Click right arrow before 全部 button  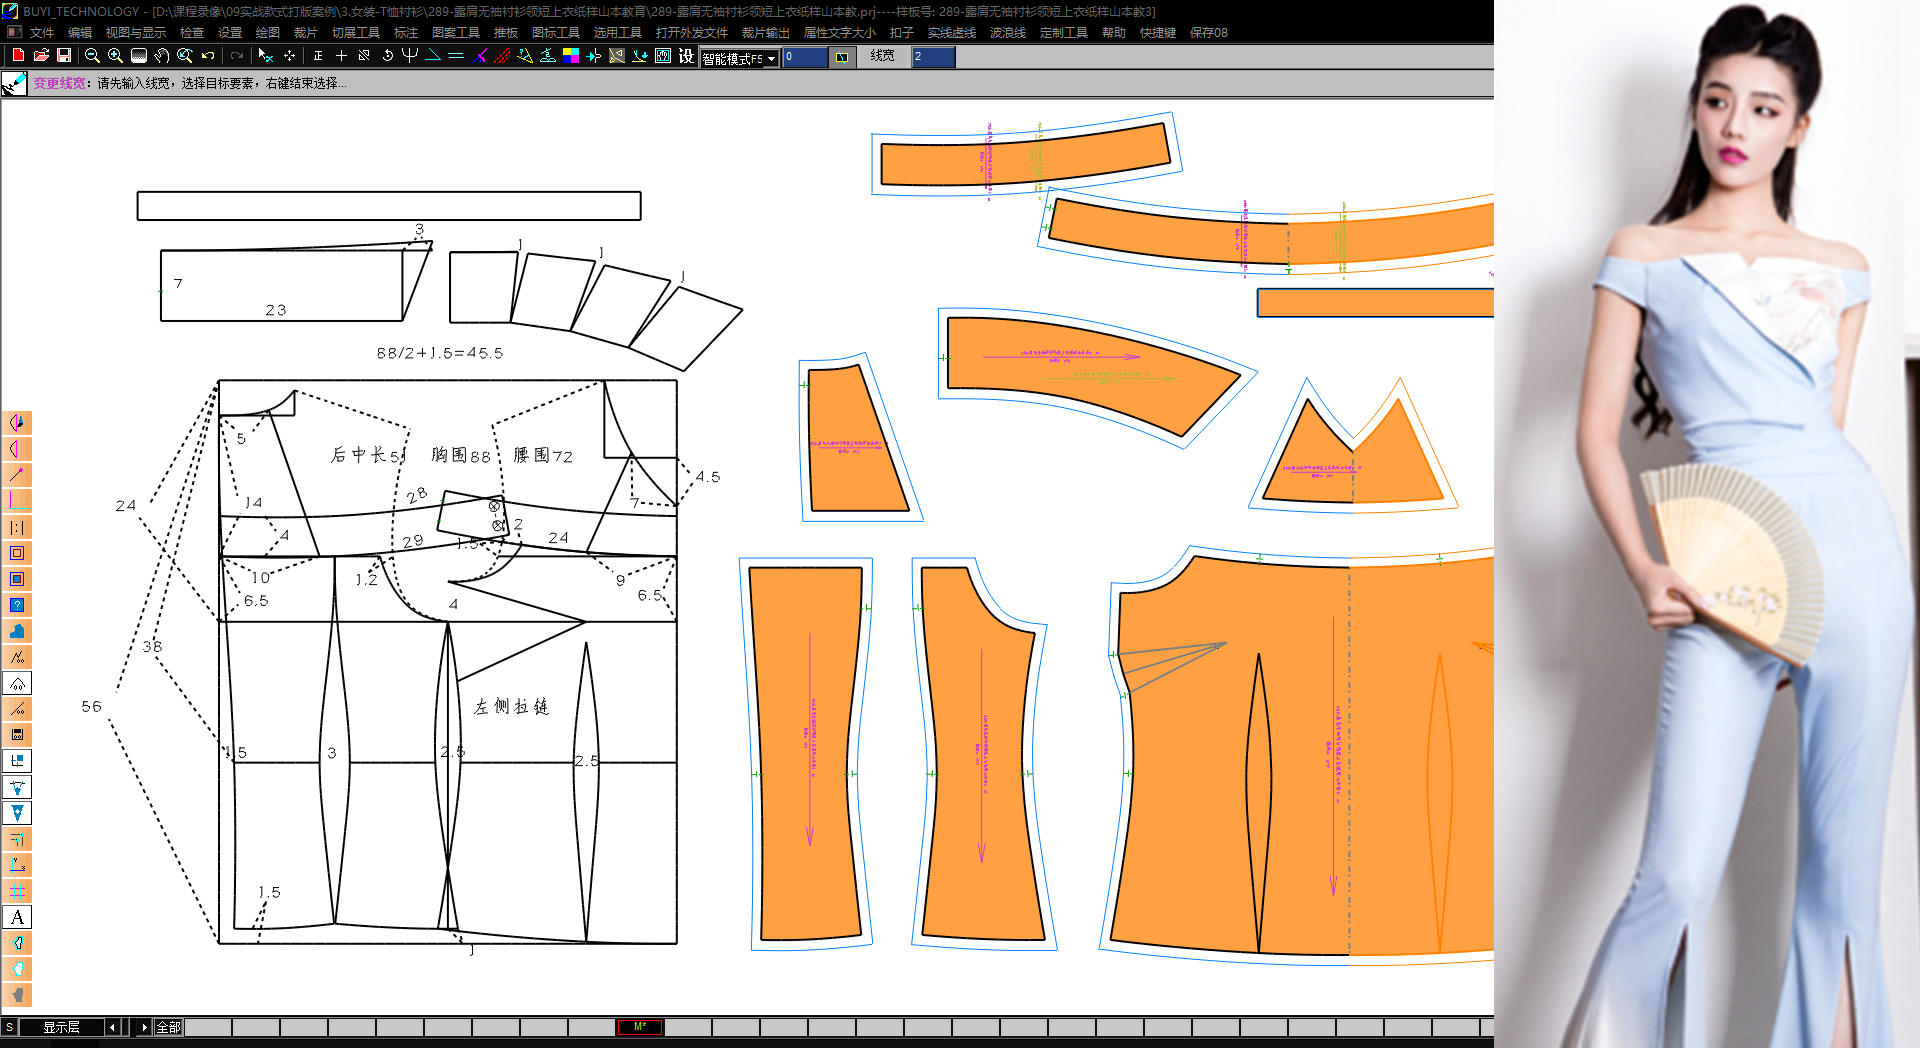[144, 1027]
